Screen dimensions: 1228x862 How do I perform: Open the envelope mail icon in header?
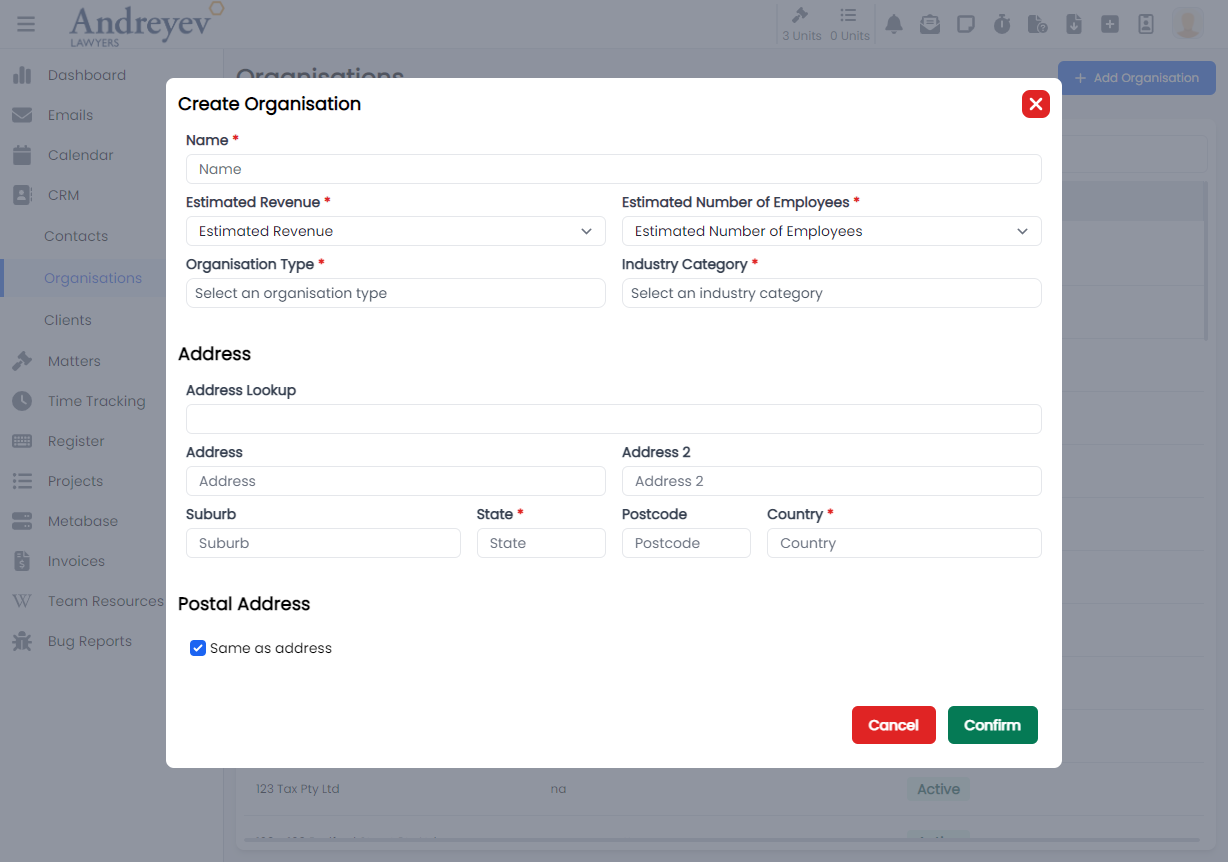click(x=930, y=24)
